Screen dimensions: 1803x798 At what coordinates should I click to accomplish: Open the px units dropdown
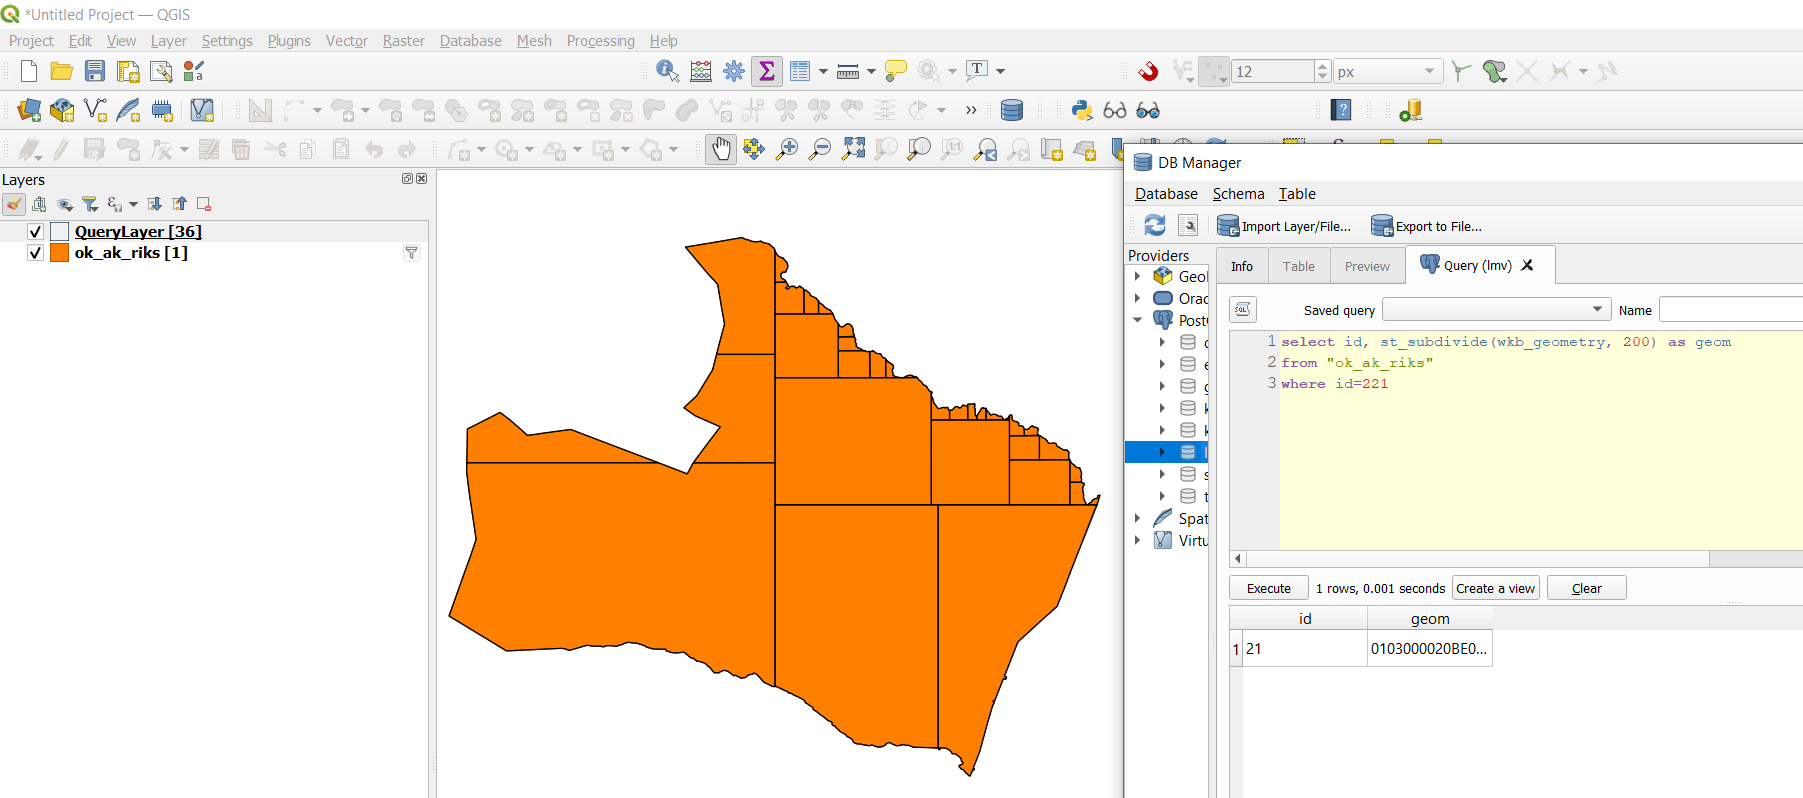(1388, 71)
